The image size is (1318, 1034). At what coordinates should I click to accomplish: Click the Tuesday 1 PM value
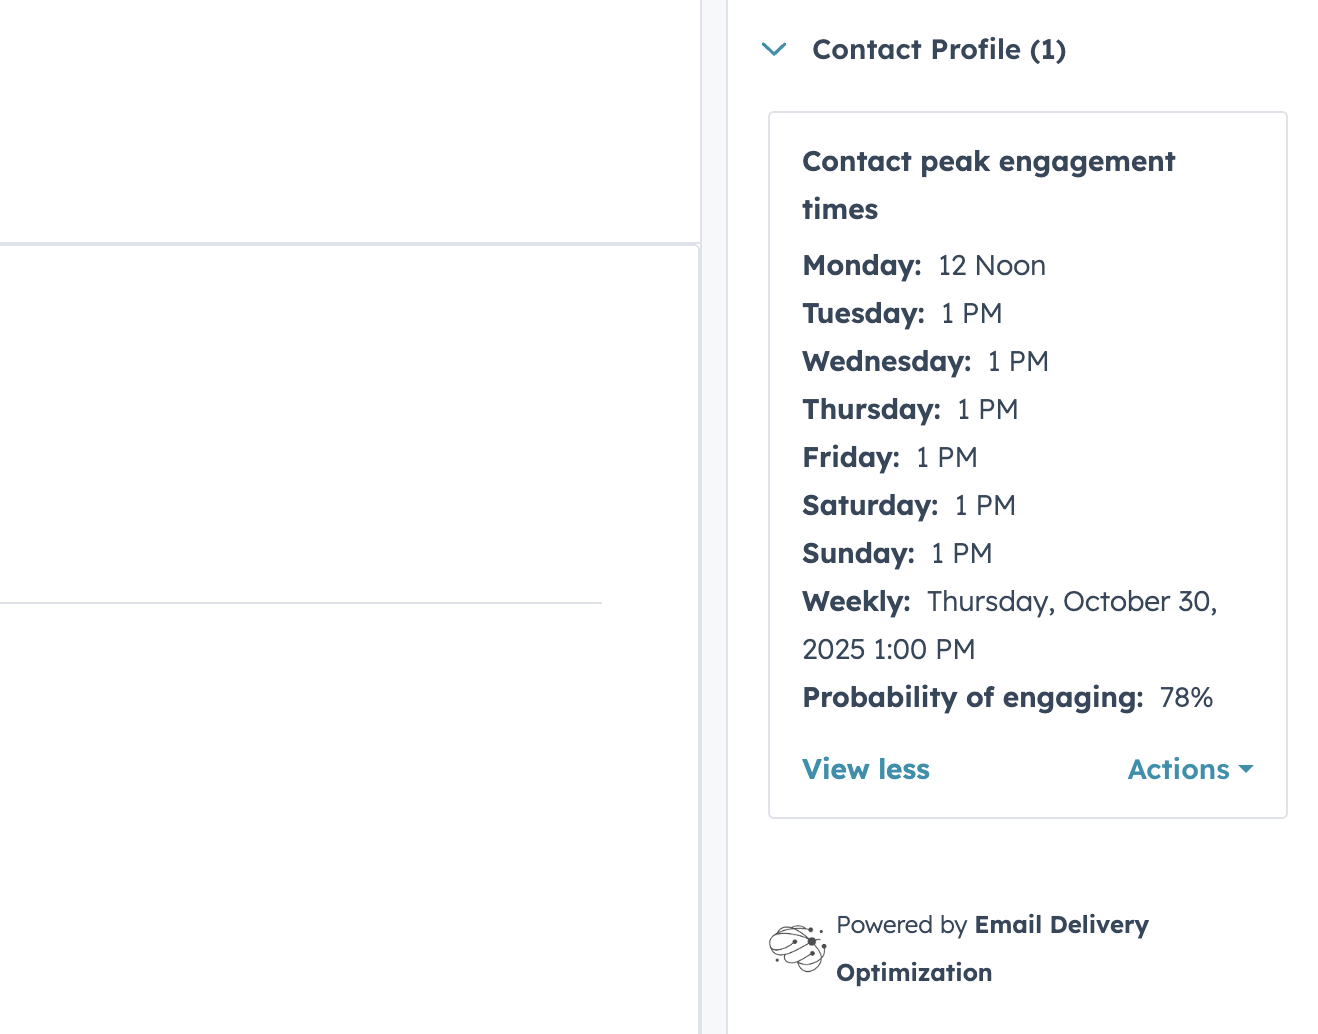coord(971,313)
